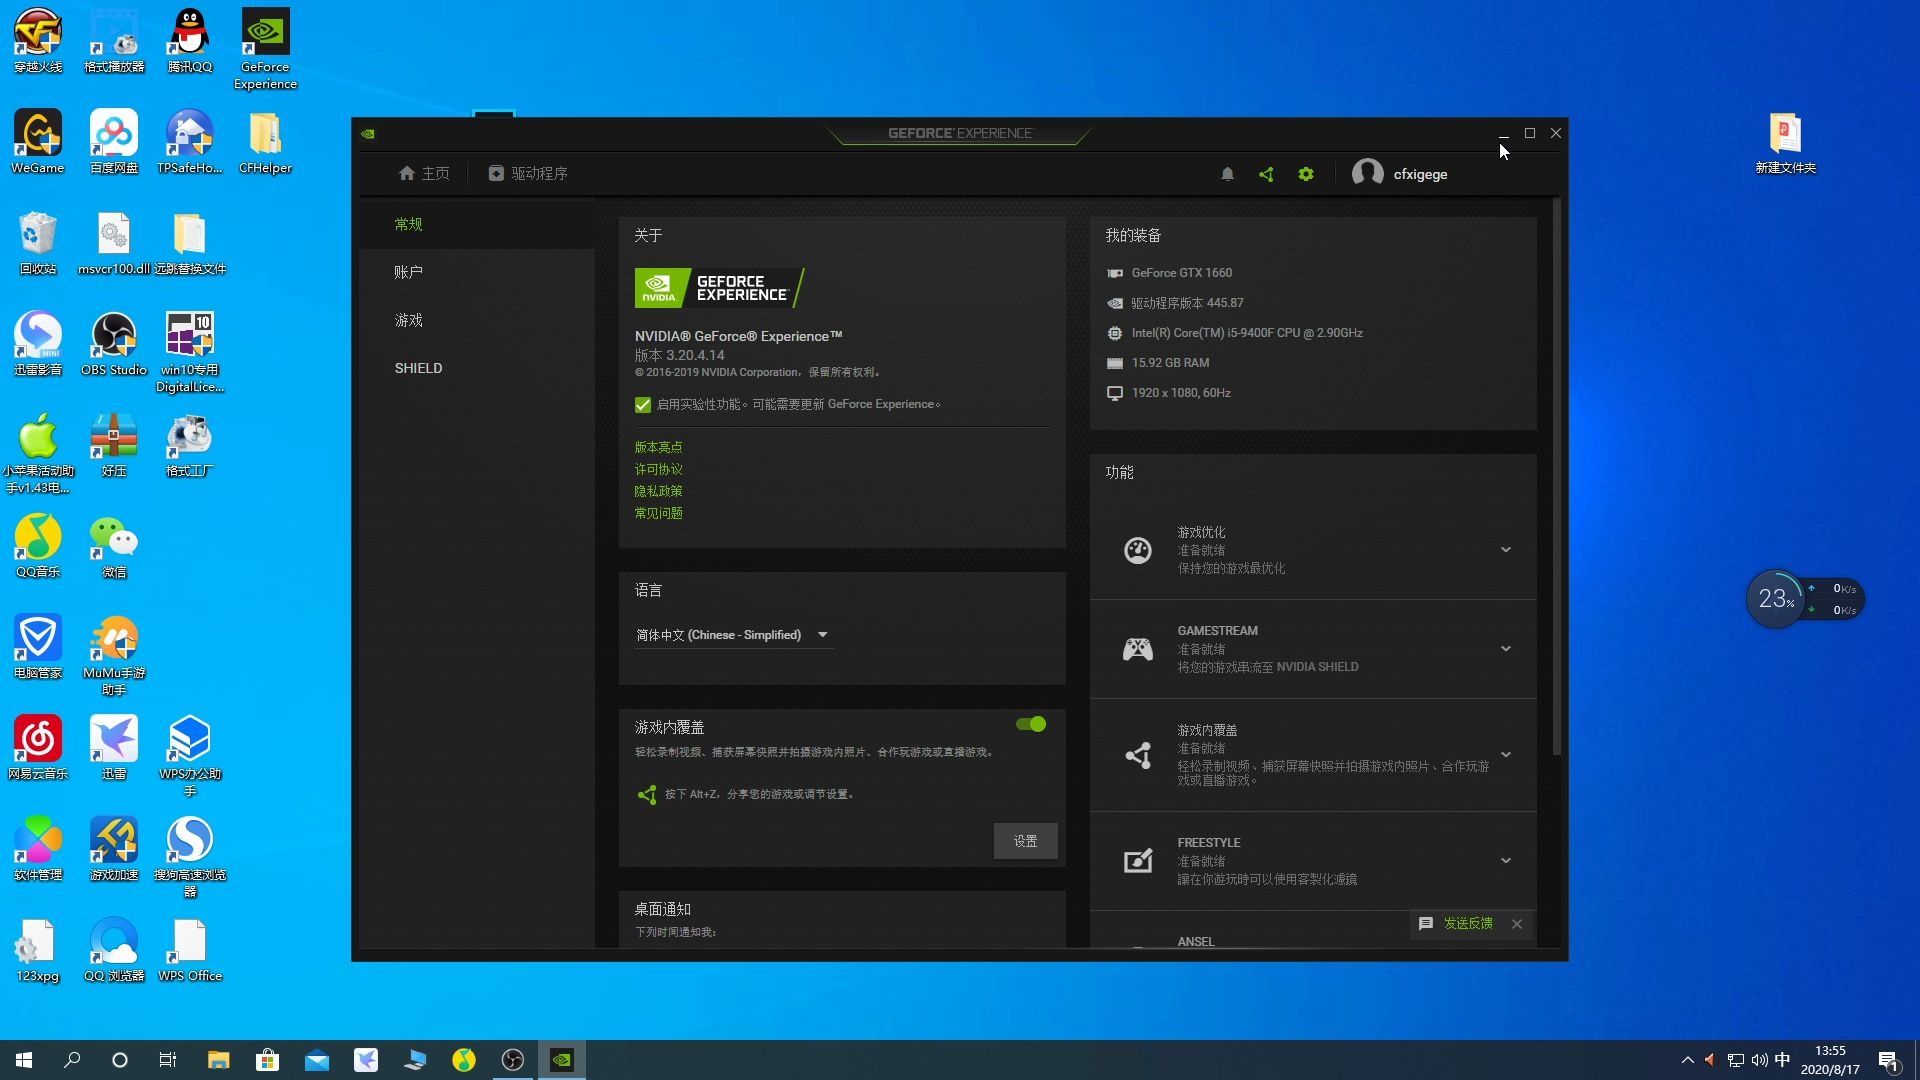Screen dimensions: 1920x1080
Task: Expand the 游戏优化 feature row
Action: tap(1505, 550)
